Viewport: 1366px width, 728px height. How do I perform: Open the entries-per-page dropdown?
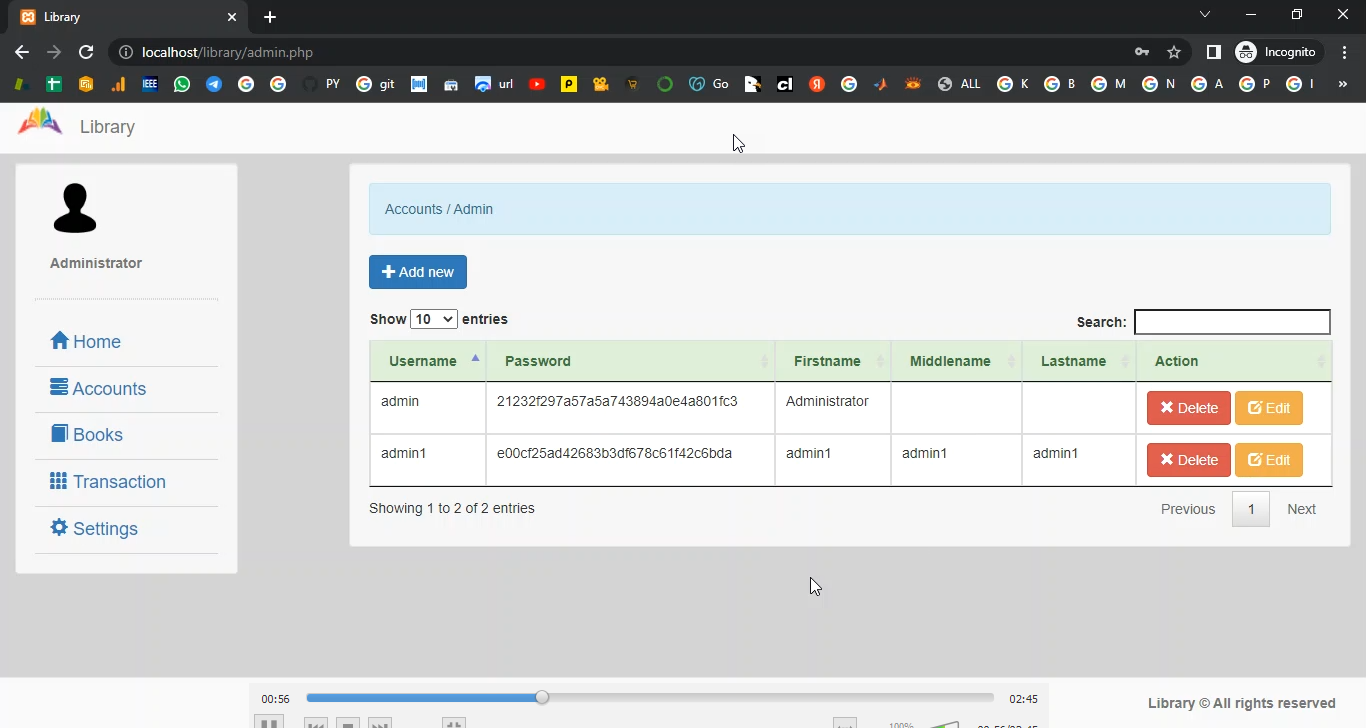(434, 319)
